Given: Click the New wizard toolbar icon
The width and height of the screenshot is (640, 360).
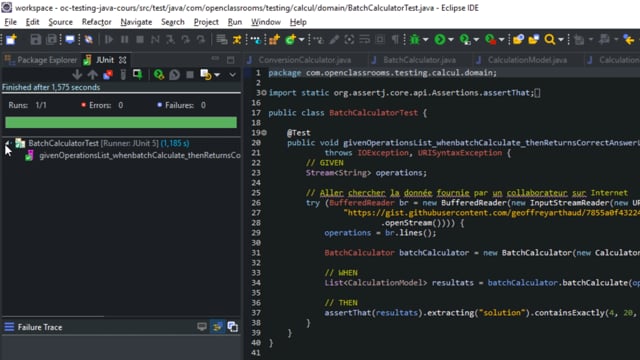Looking at the screenshot, I should coord(11,40).
